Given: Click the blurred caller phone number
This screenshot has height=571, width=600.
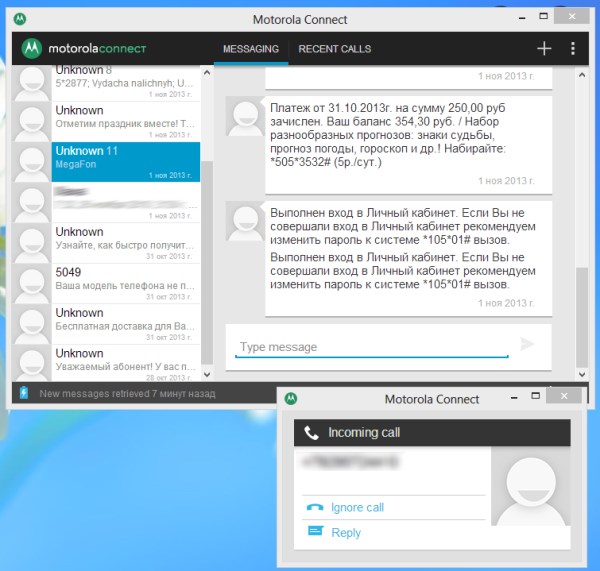Looking at the screenshot, I should pos(350,462).
